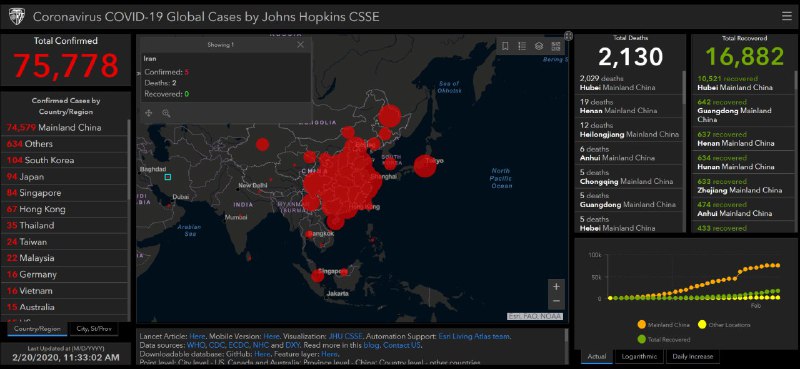Click the red circle over Tokyo
The width and height of the screenshot is (800, 369).
(424, 166)
